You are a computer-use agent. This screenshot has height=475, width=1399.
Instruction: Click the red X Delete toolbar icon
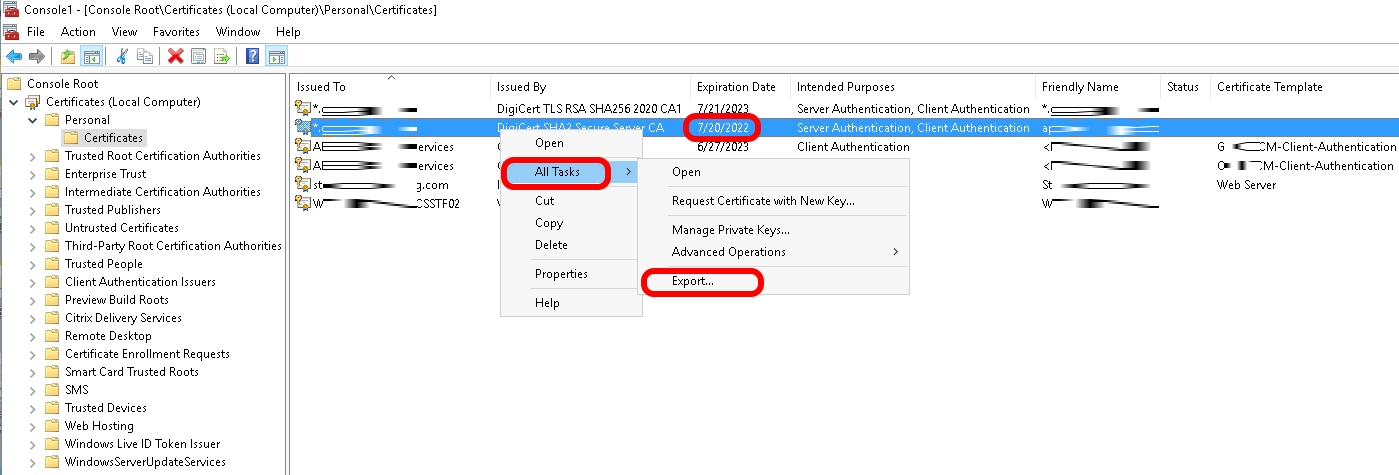pyautogui.click(x=176, y=57)
